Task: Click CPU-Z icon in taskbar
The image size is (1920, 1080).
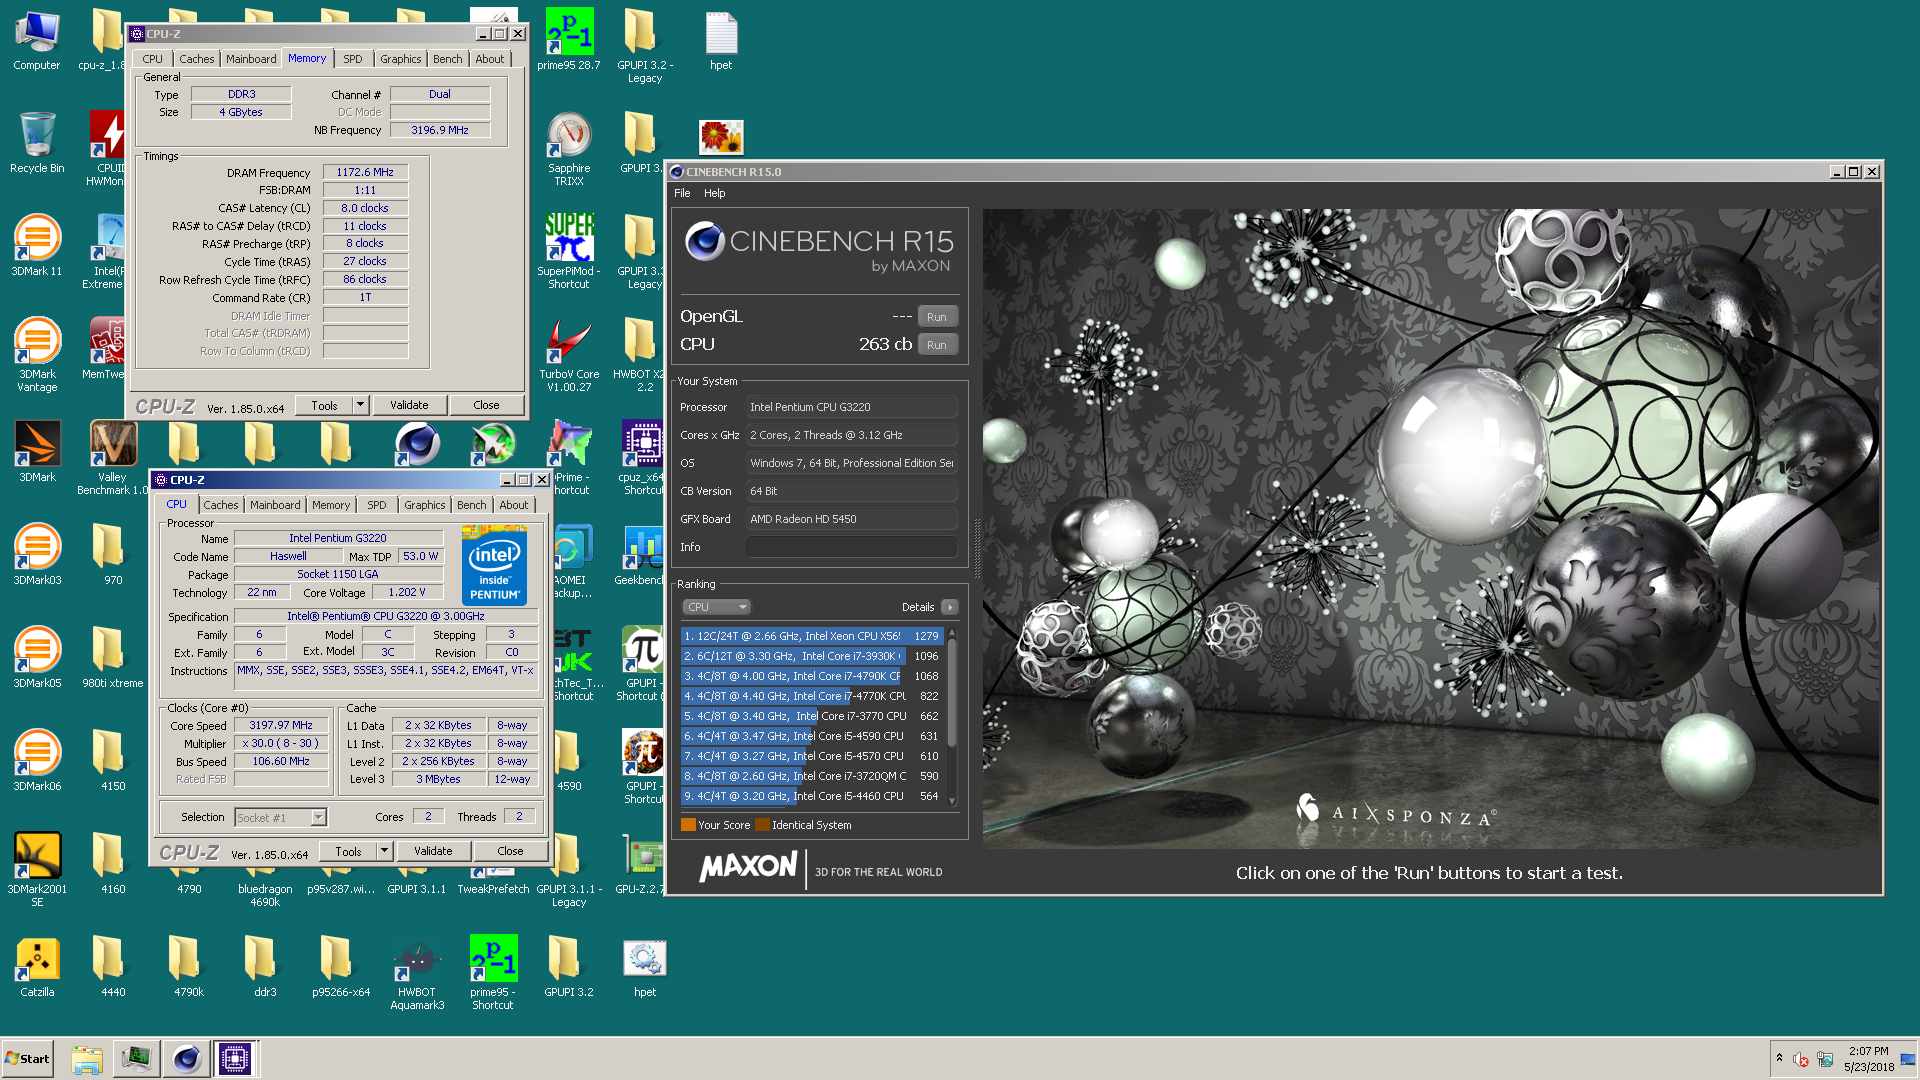Action: [x=235, y=1058]
